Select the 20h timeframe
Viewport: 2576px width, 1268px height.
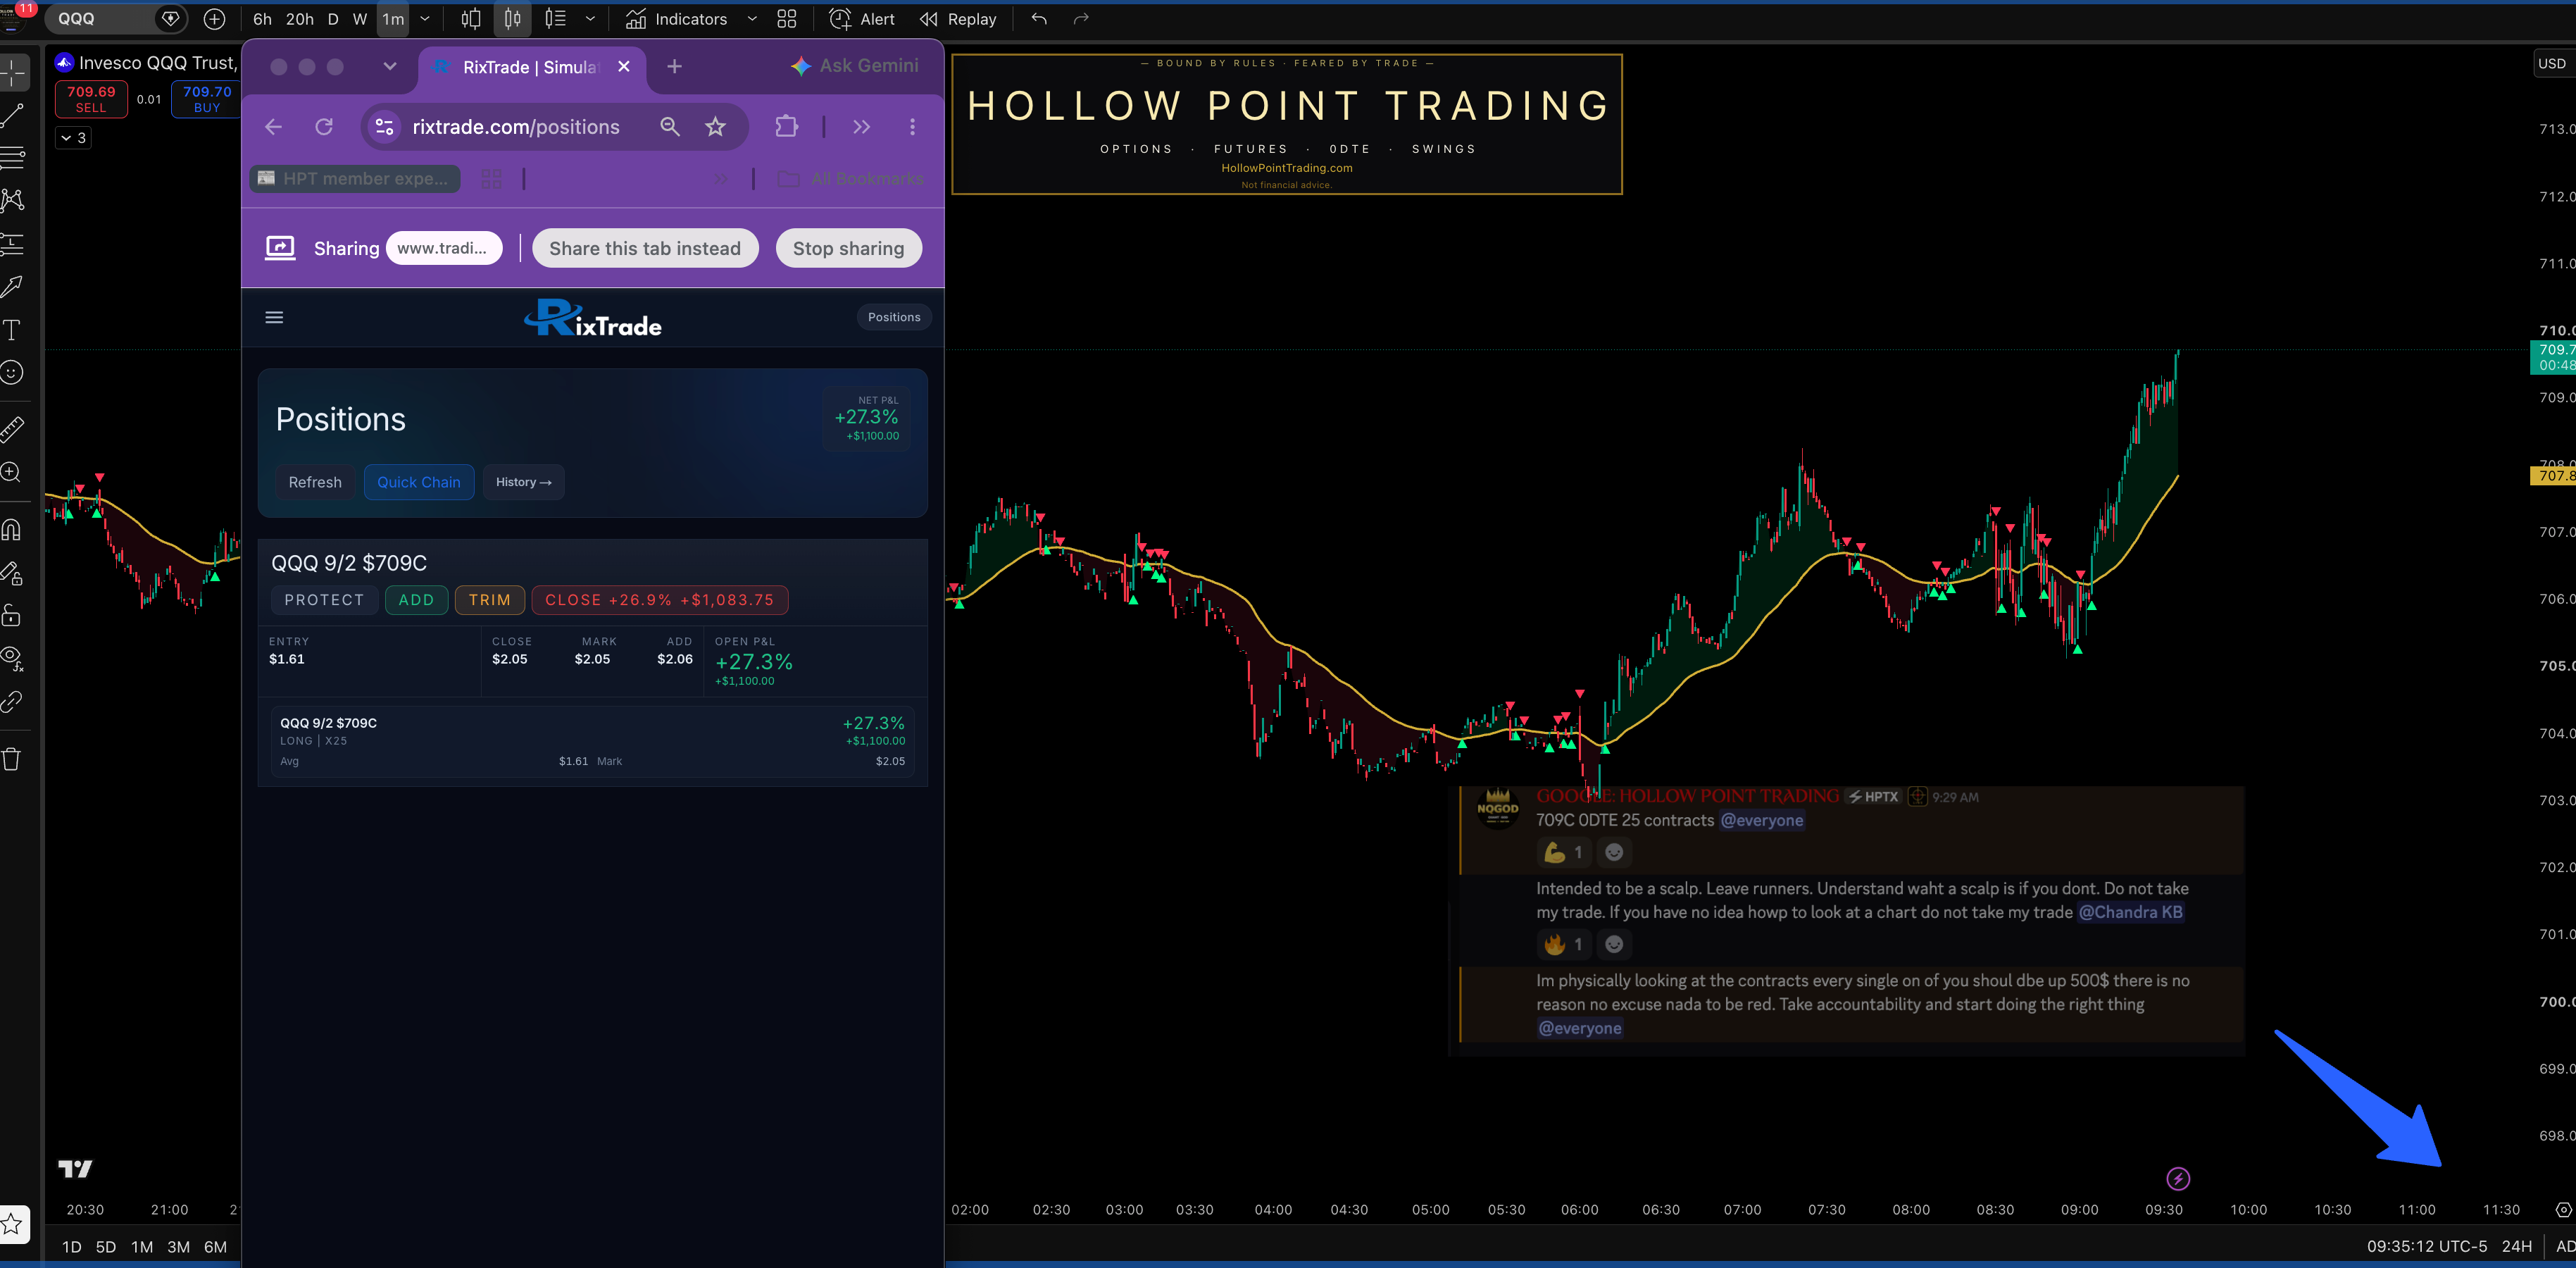click(300, 19)
